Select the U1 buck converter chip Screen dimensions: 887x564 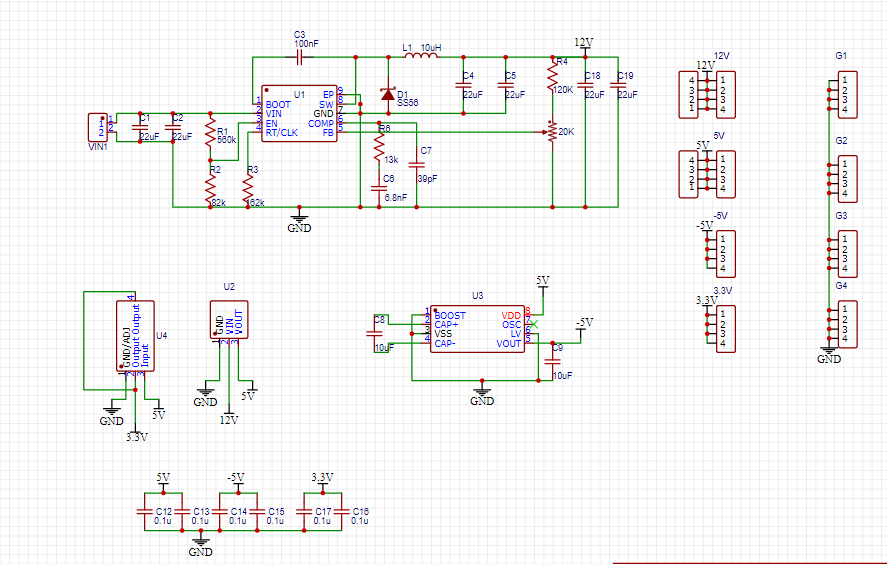click(x=299, y=114)
